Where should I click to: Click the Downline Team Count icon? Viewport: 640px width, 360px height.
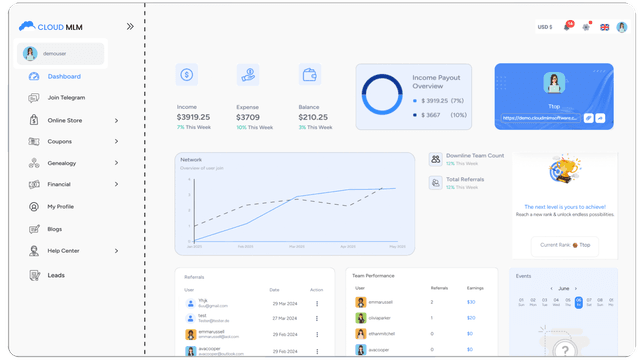click(436, 159)
